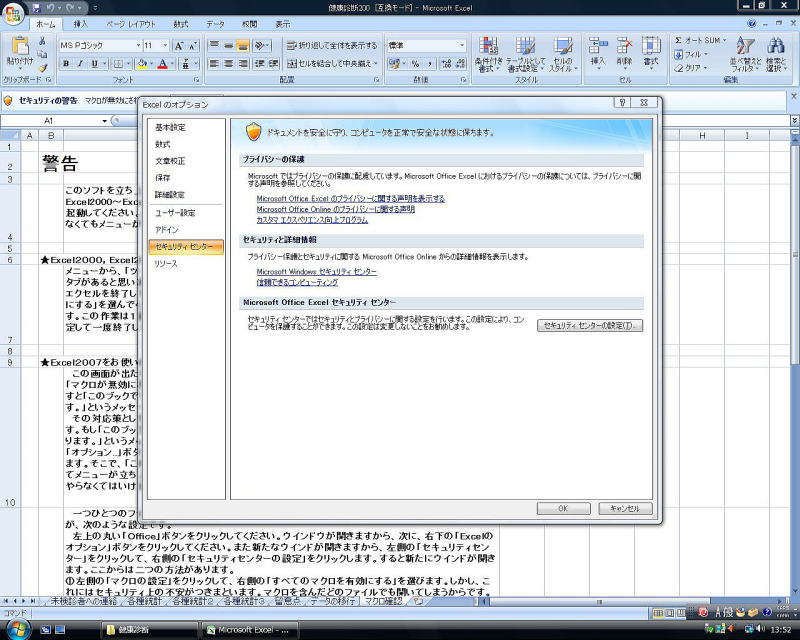Open the fill color dropdown arrow

152,64
